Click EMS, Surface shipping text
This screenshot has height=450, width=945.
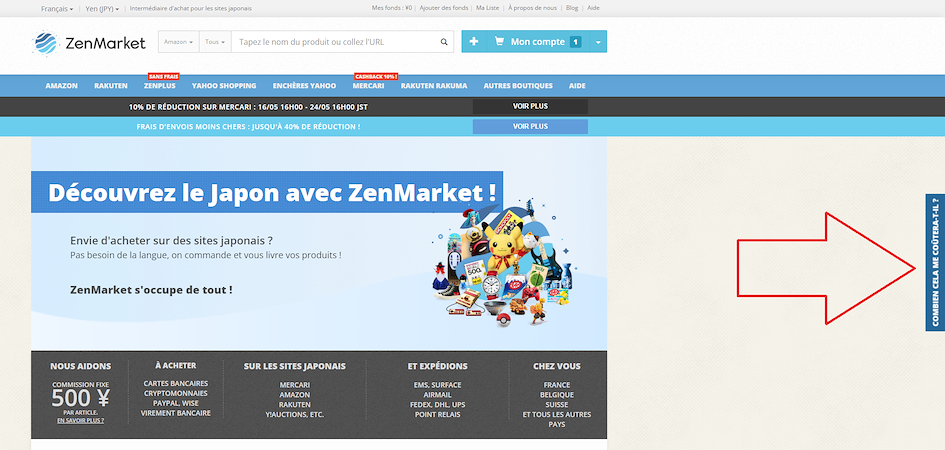(x=438, y=385)
